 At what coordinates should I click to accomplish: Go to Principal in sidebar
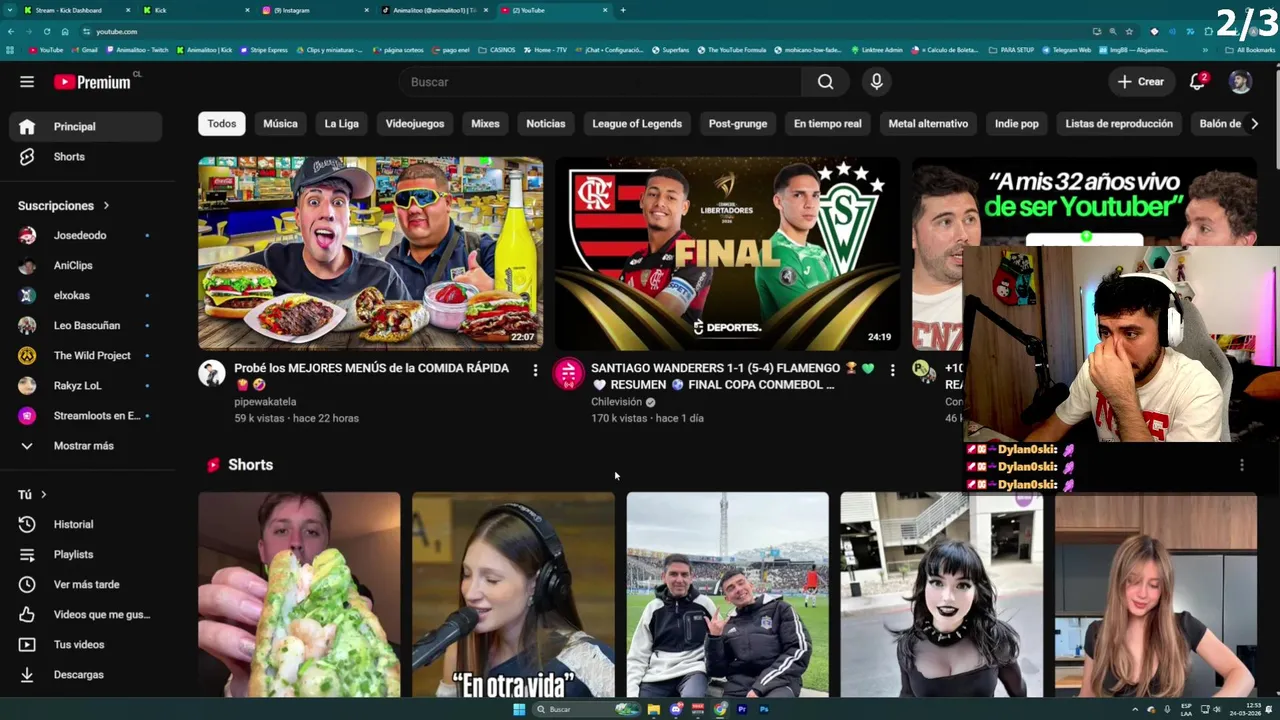(x=86, y=127)
